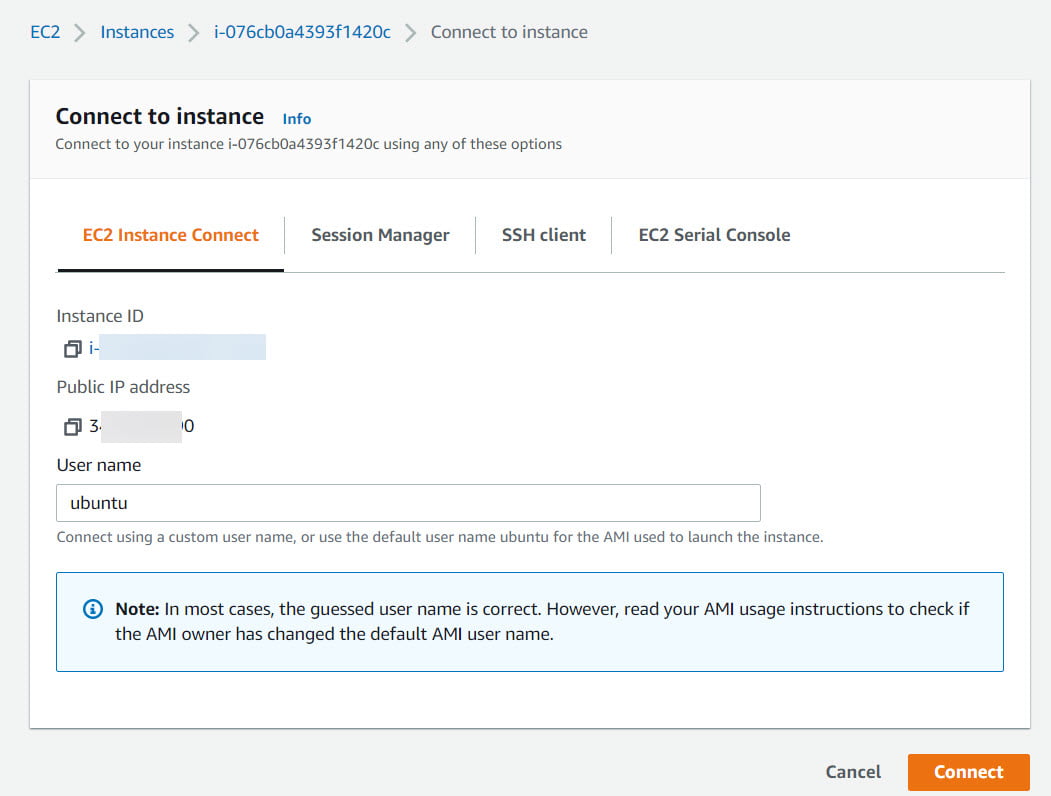
Task: Click the Cancel button
Action: [x=853, y=772]
